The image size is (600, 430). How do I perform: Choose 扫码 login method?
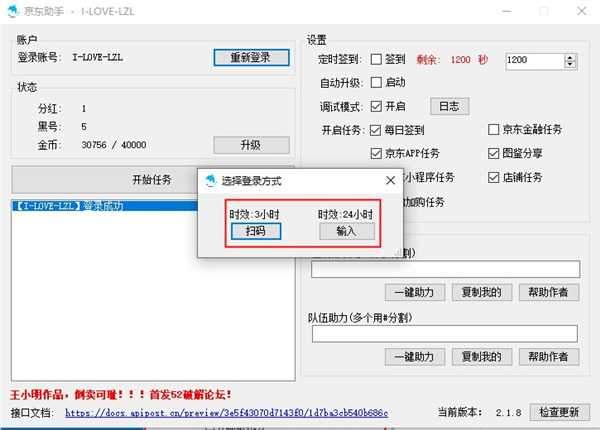(249, 231)
